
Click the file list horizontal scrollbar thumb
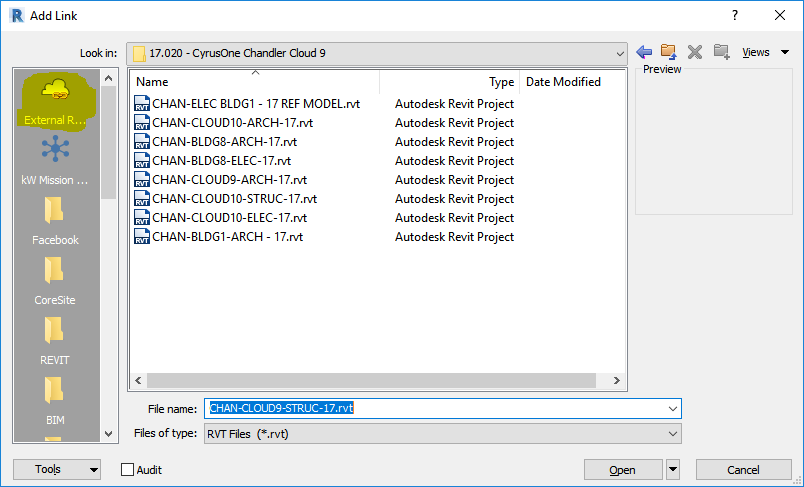click(x=371, y=380)
